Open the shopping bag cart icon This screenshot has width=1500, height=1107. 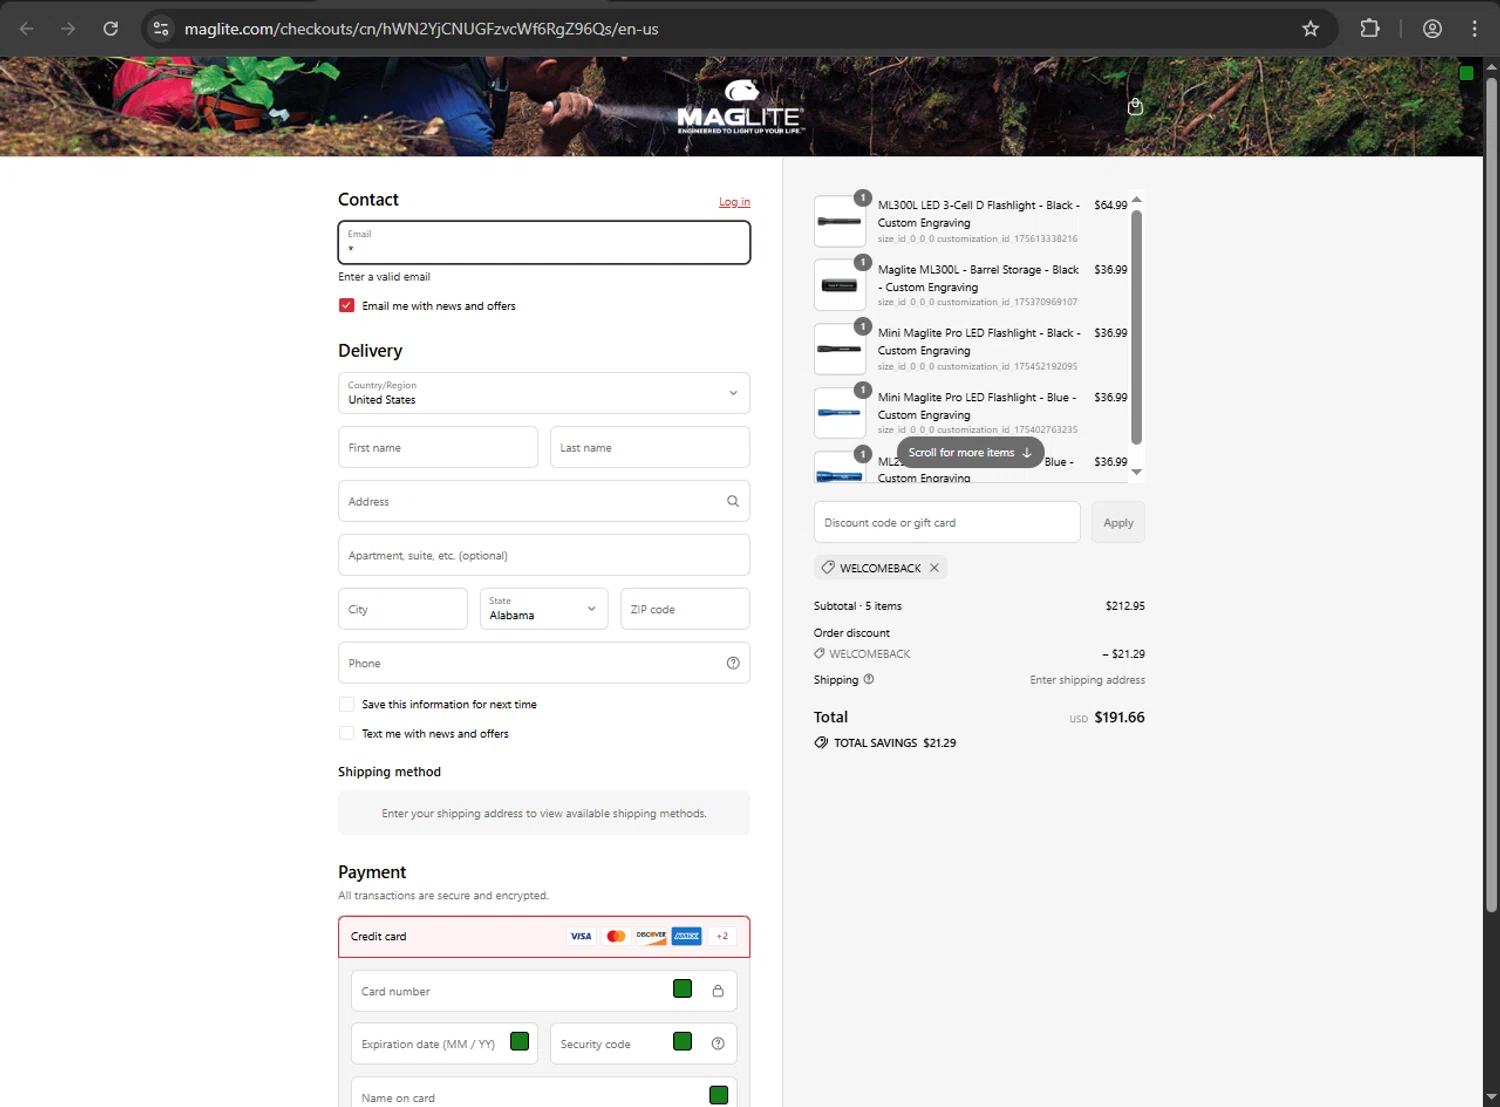(1135, 107)
